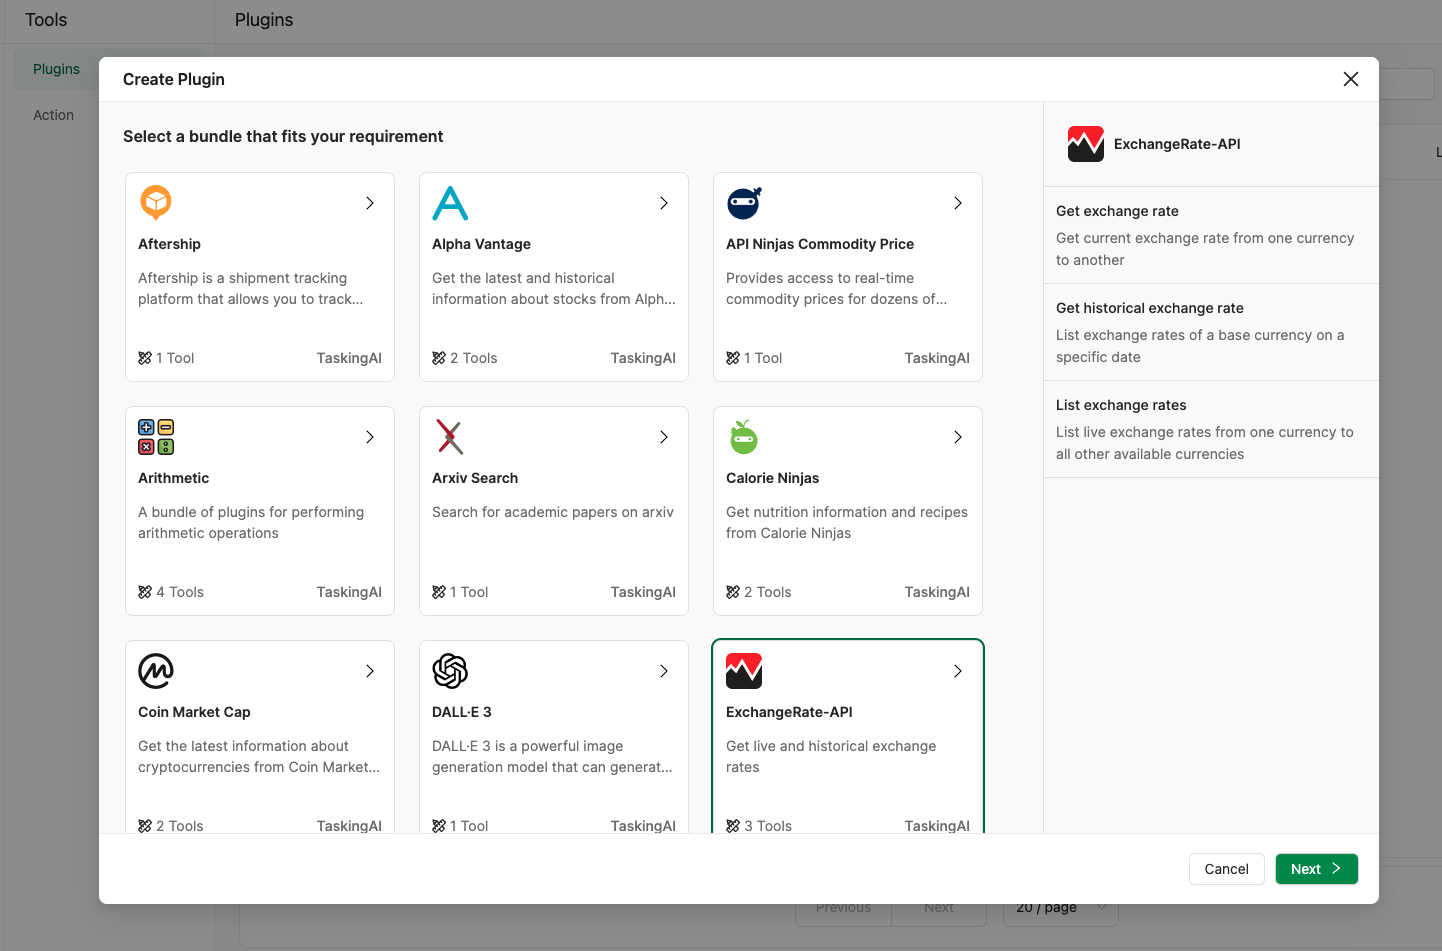The height and width of the screenshot is (951, 1442).
Task: Click tools icon beside Arxiv Search 1 Tool
Action: 439,592
